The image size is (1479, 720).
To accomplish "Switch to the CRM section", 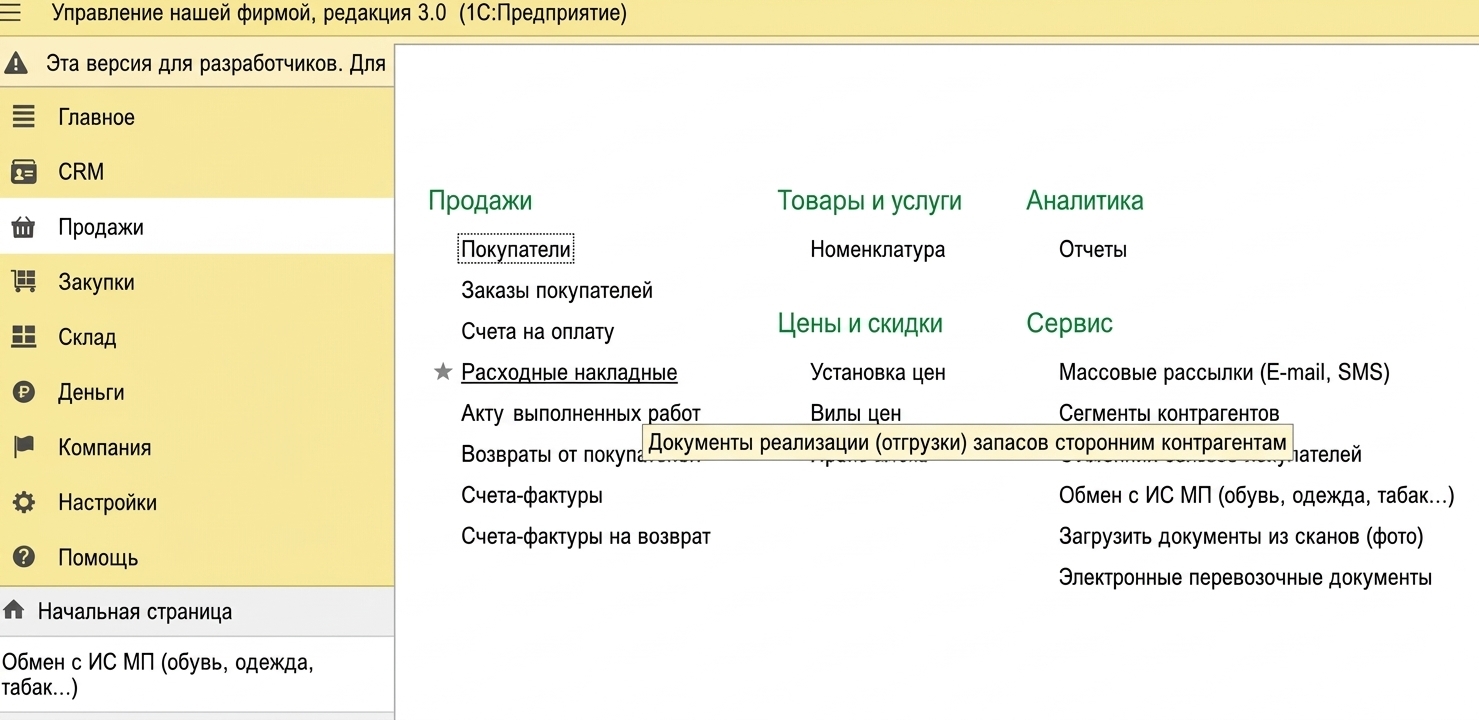I will point(197,172).
